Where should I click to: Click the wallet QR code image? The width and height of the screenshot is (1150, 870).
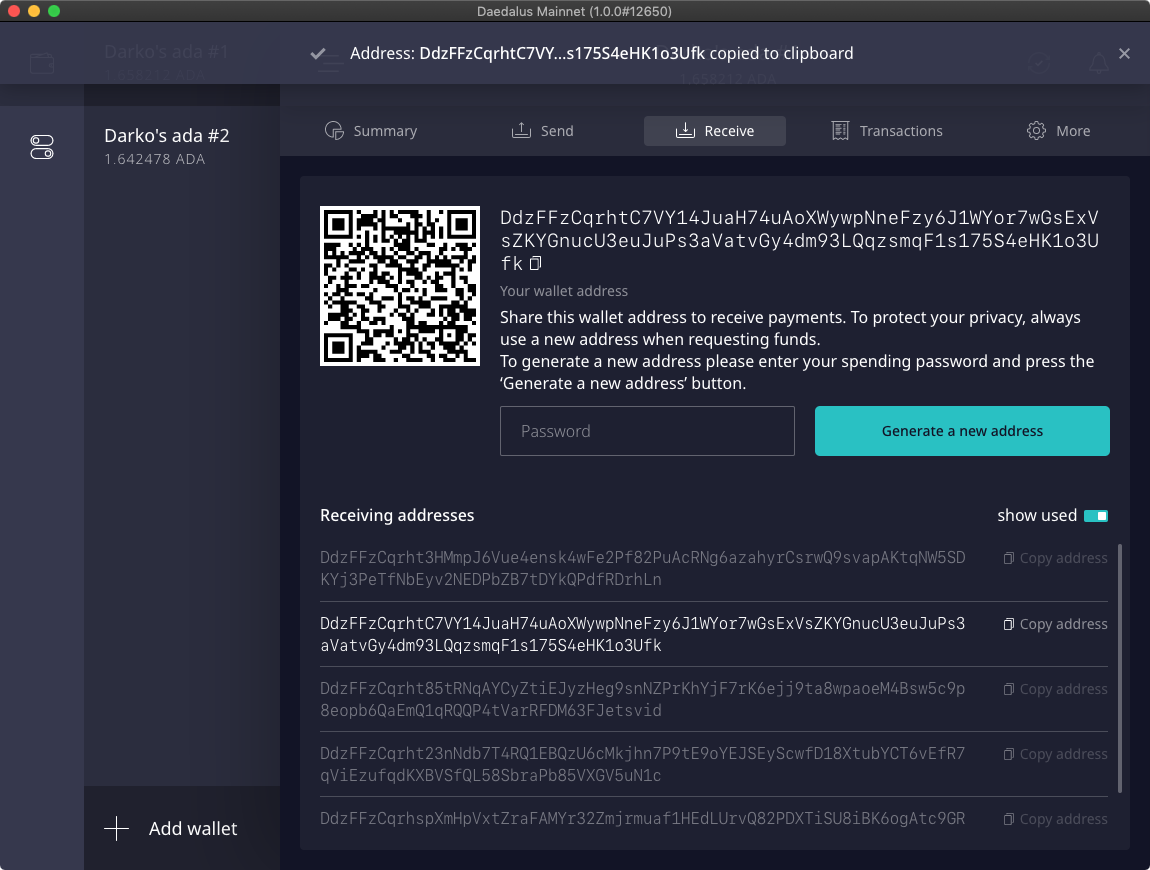click(400, 286)
